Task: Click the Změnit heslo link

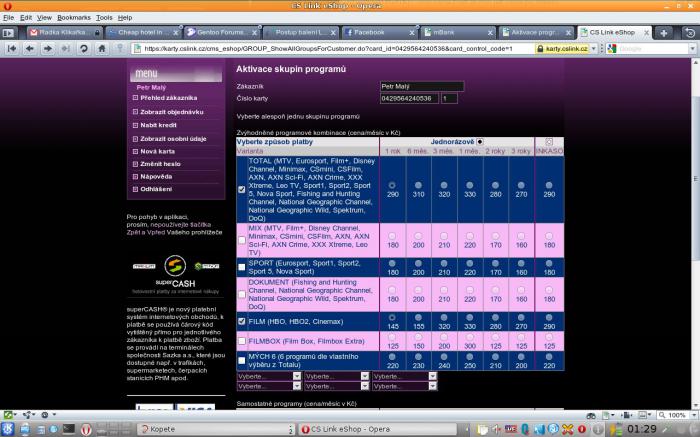Action: (x=160, y=164)
